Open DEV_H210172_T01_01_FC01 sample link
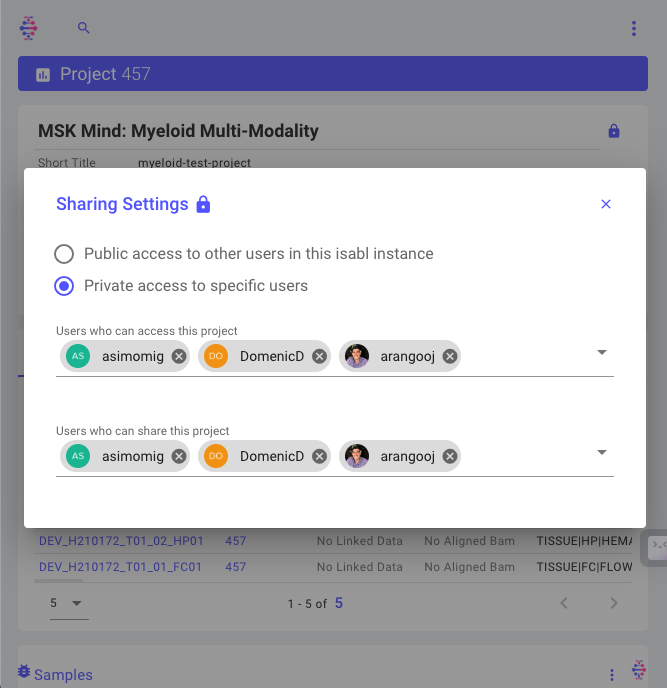Screen dimensions: 667x688 [120, 567]
